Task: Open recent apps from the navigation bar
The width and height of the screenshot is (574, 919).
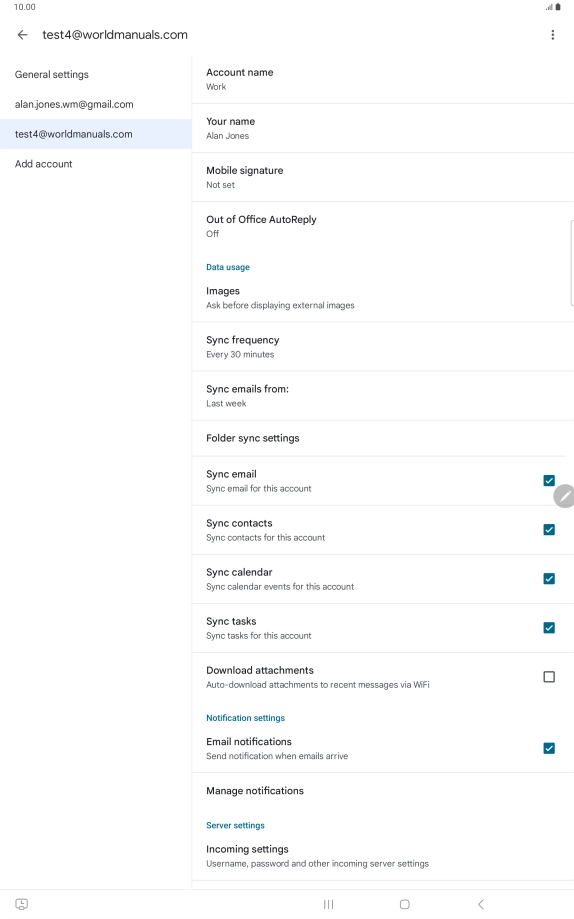Action: tap(328, 904)
